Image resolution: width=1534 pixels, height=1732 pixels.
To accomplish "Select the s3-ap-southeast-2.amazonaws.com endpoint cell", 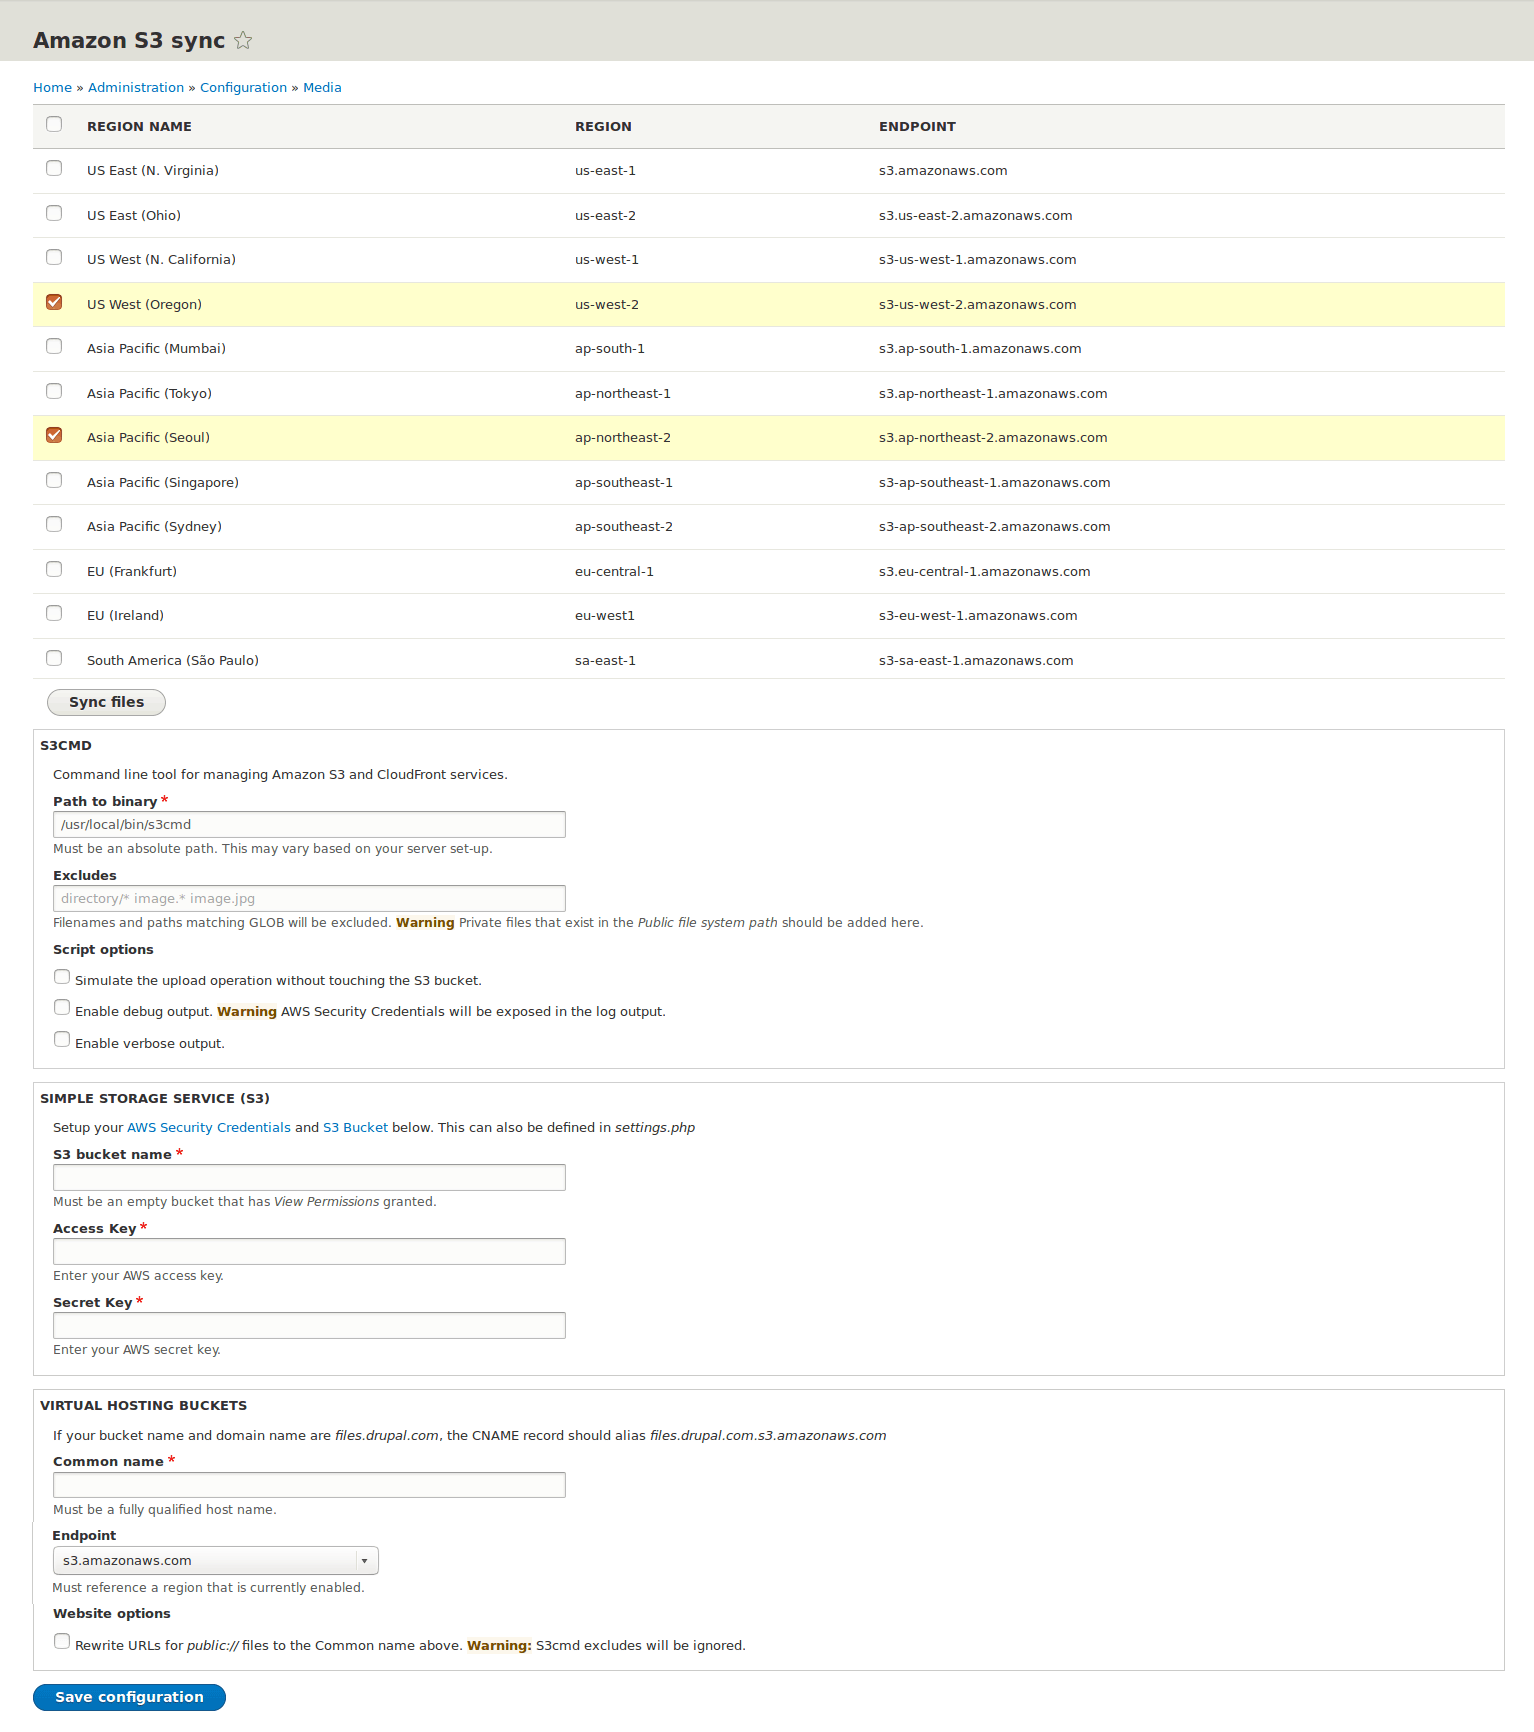I will [995, 527].
